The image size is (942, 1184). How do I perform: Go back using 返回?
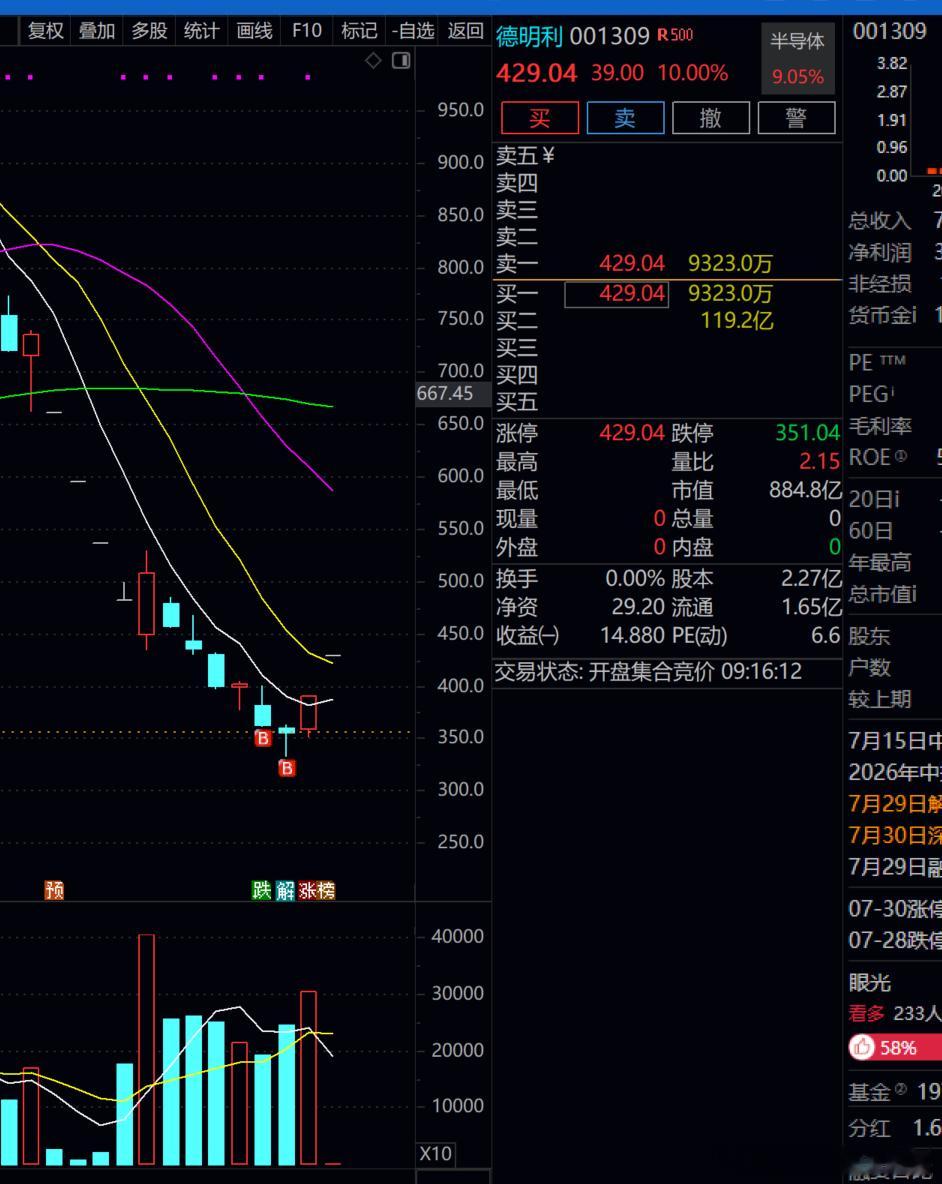pyautogui.click(x=465, y=31)
